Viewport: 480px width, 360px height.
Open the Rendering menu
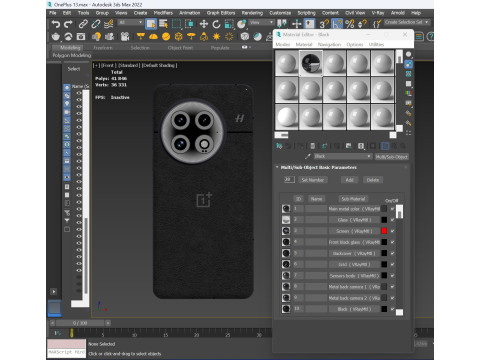click(x=252, y=13)
